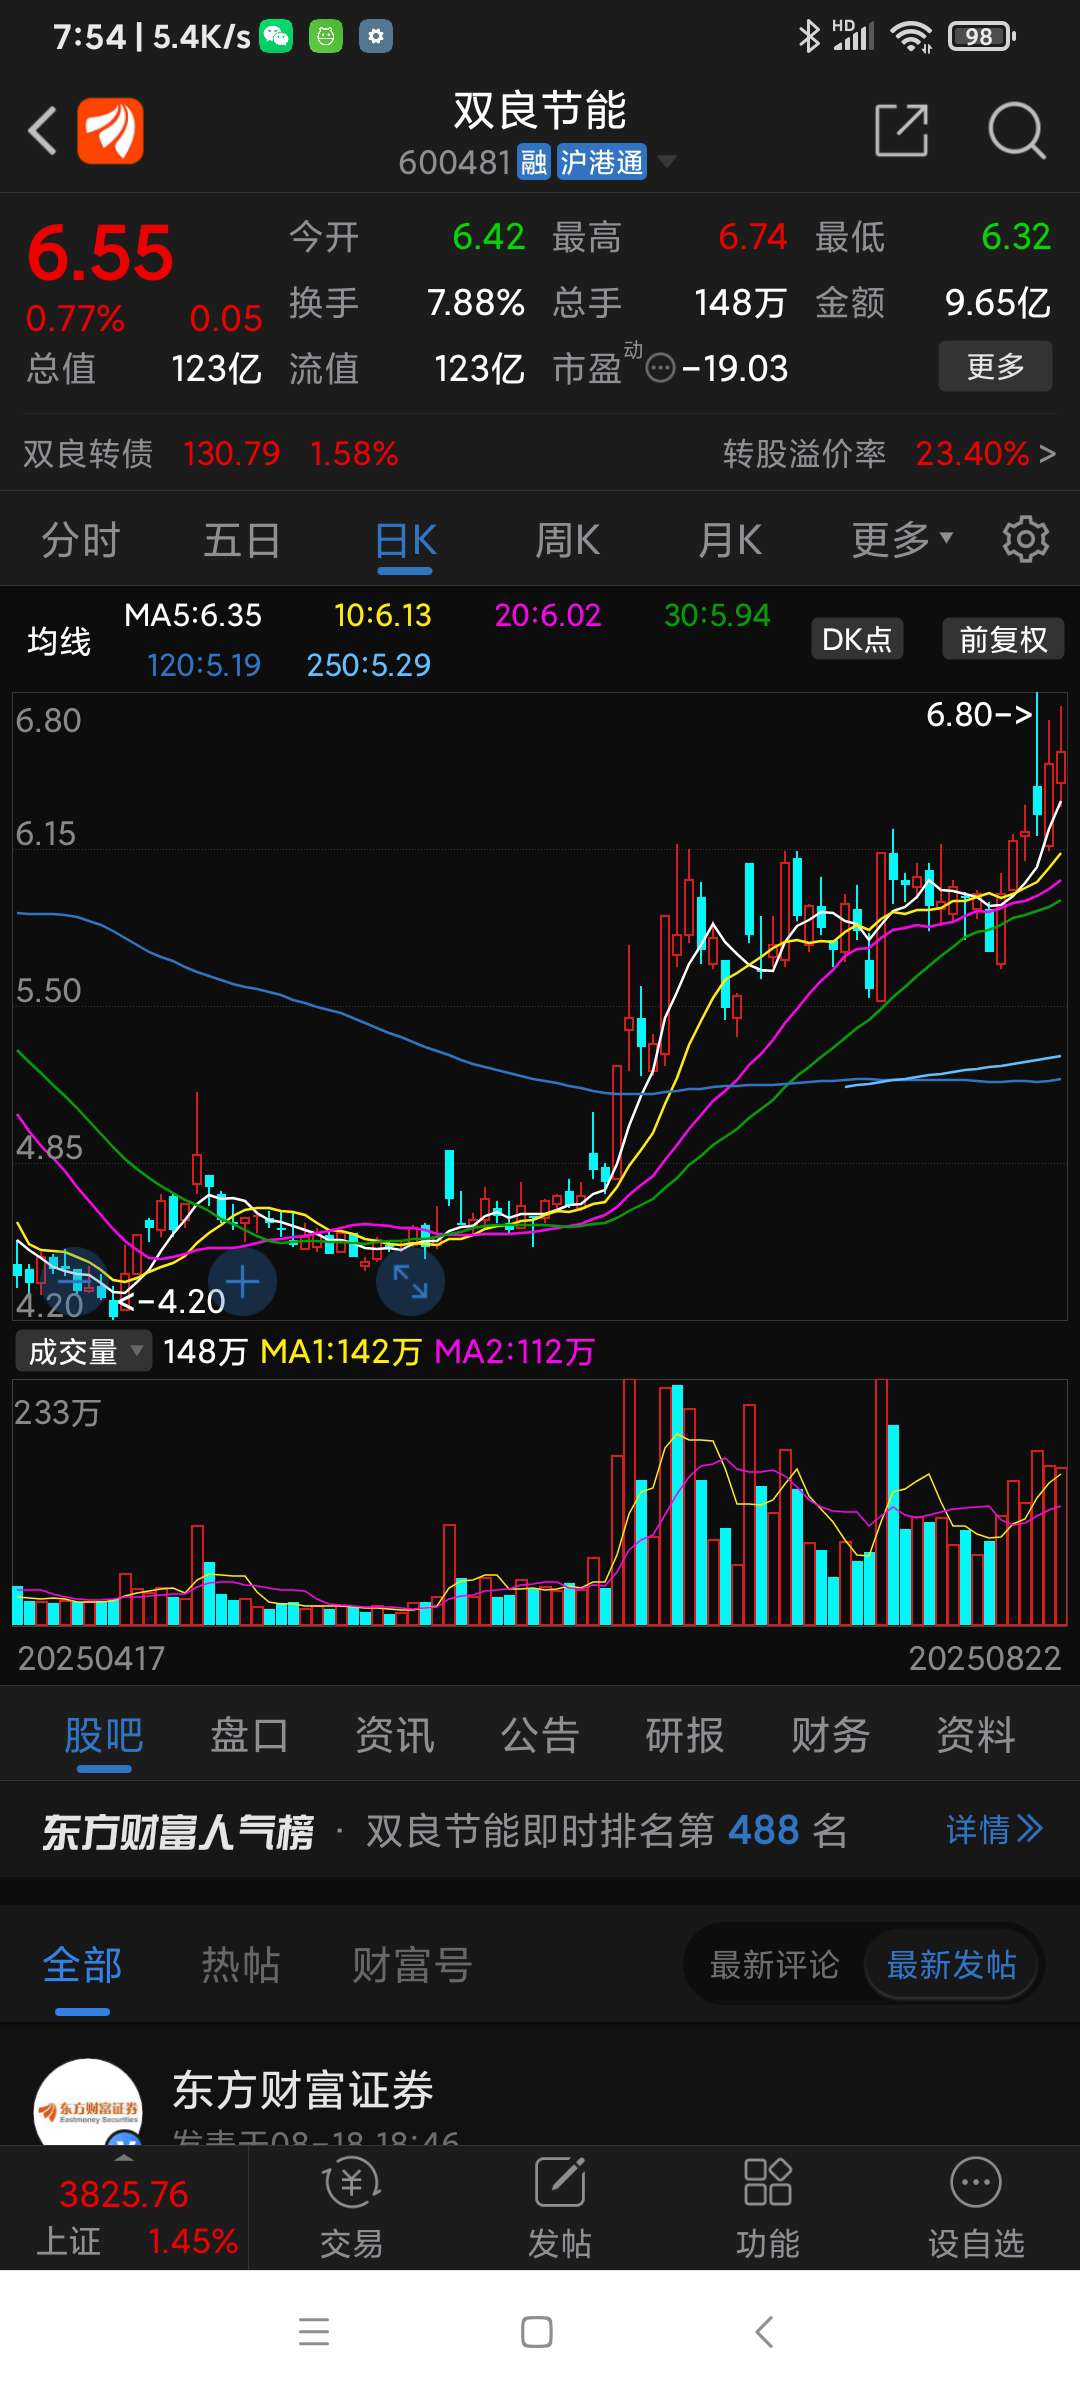Toggle the 前复权 adjustment button
The width and height of the screenshot is (1080, 2400).
[x=1003, y=639]
